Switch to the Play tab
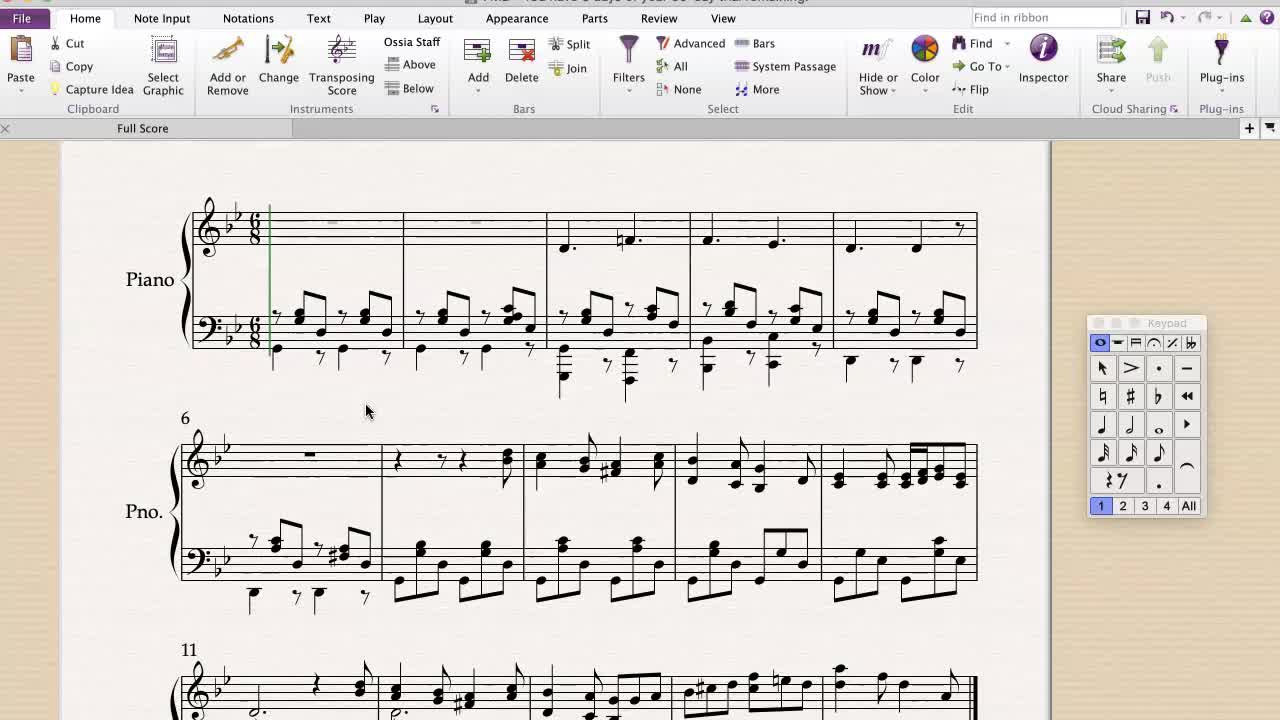This screenshot has width=1280, height=720. [374, 18]
